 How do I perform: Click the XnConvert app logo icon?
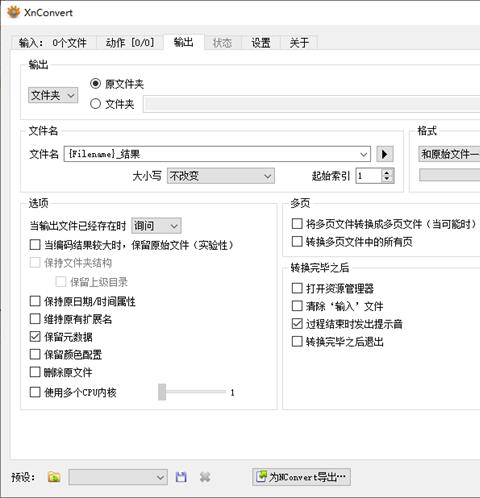coord(13,12)
